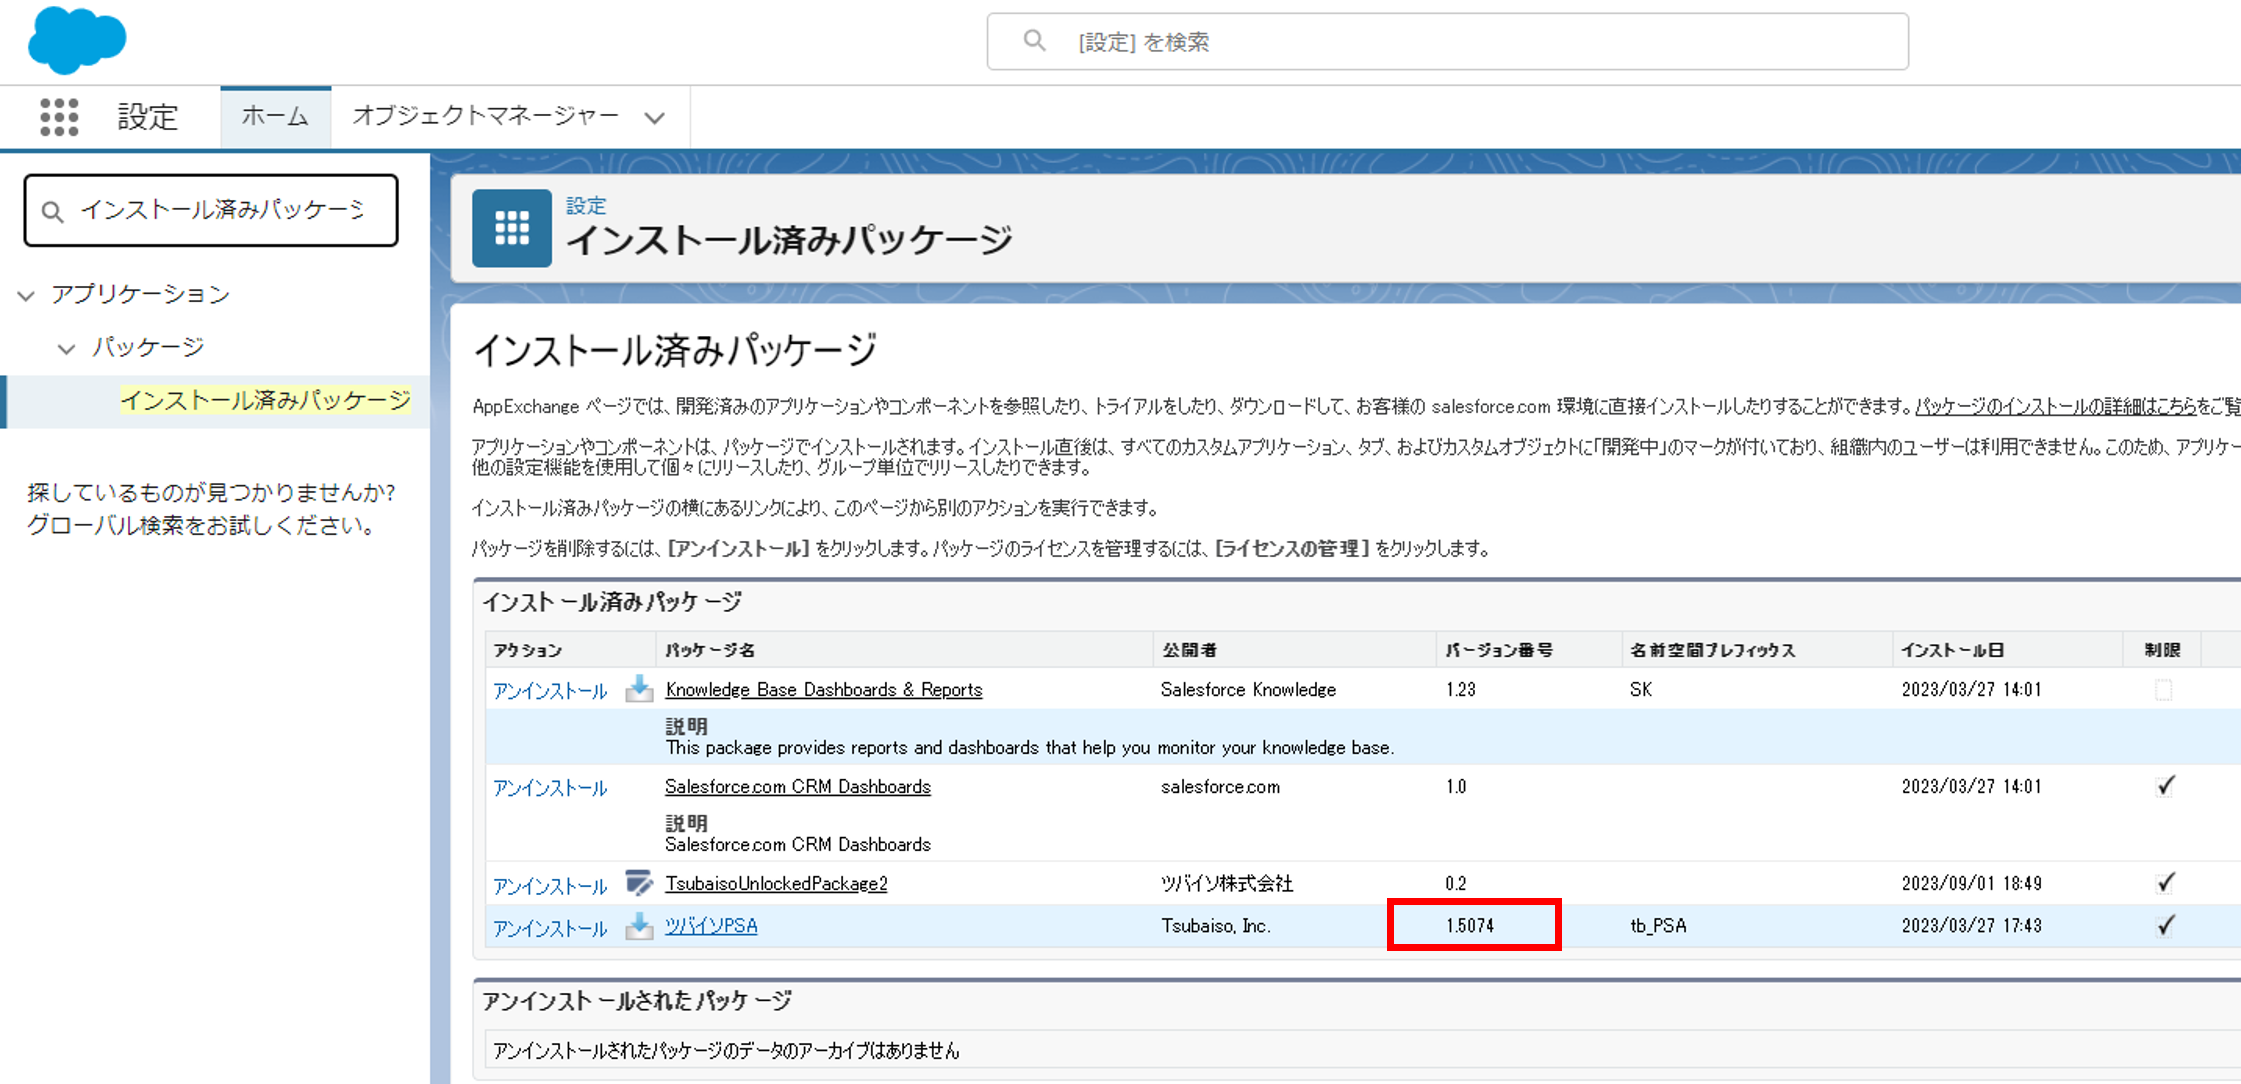
Task: Click the Salesforce cloud logo
Action: (x=77, y=41)
